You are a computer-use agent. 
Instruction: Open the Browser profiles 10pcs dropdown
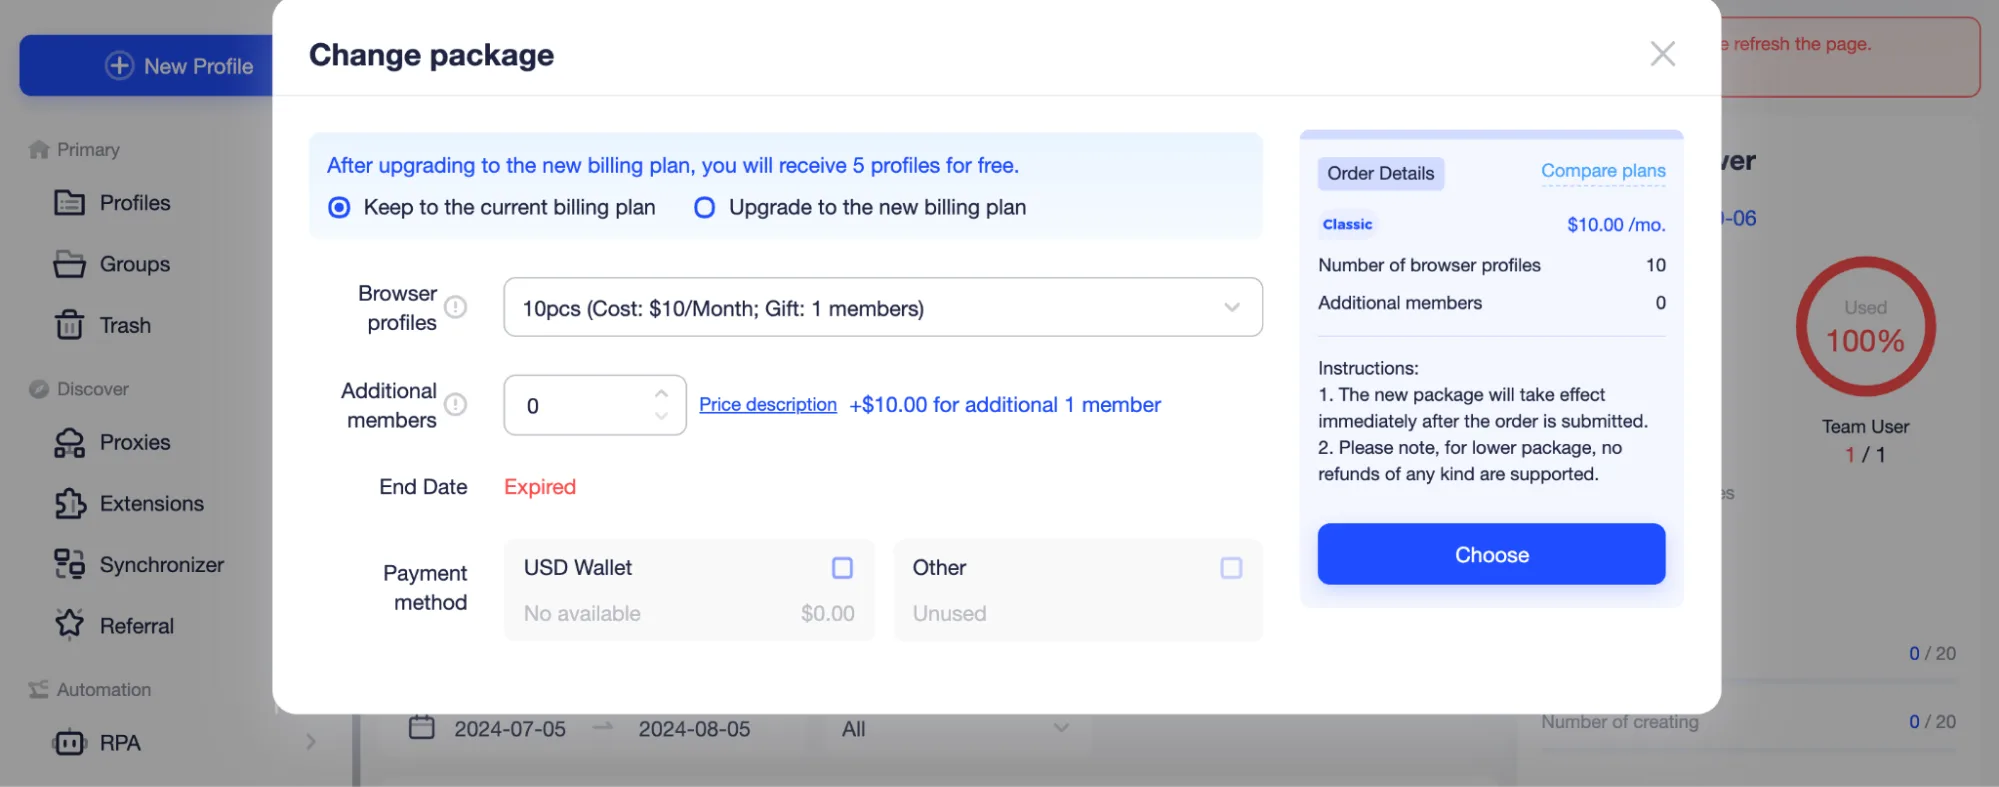pyautogui.click(x=883, y=307)
